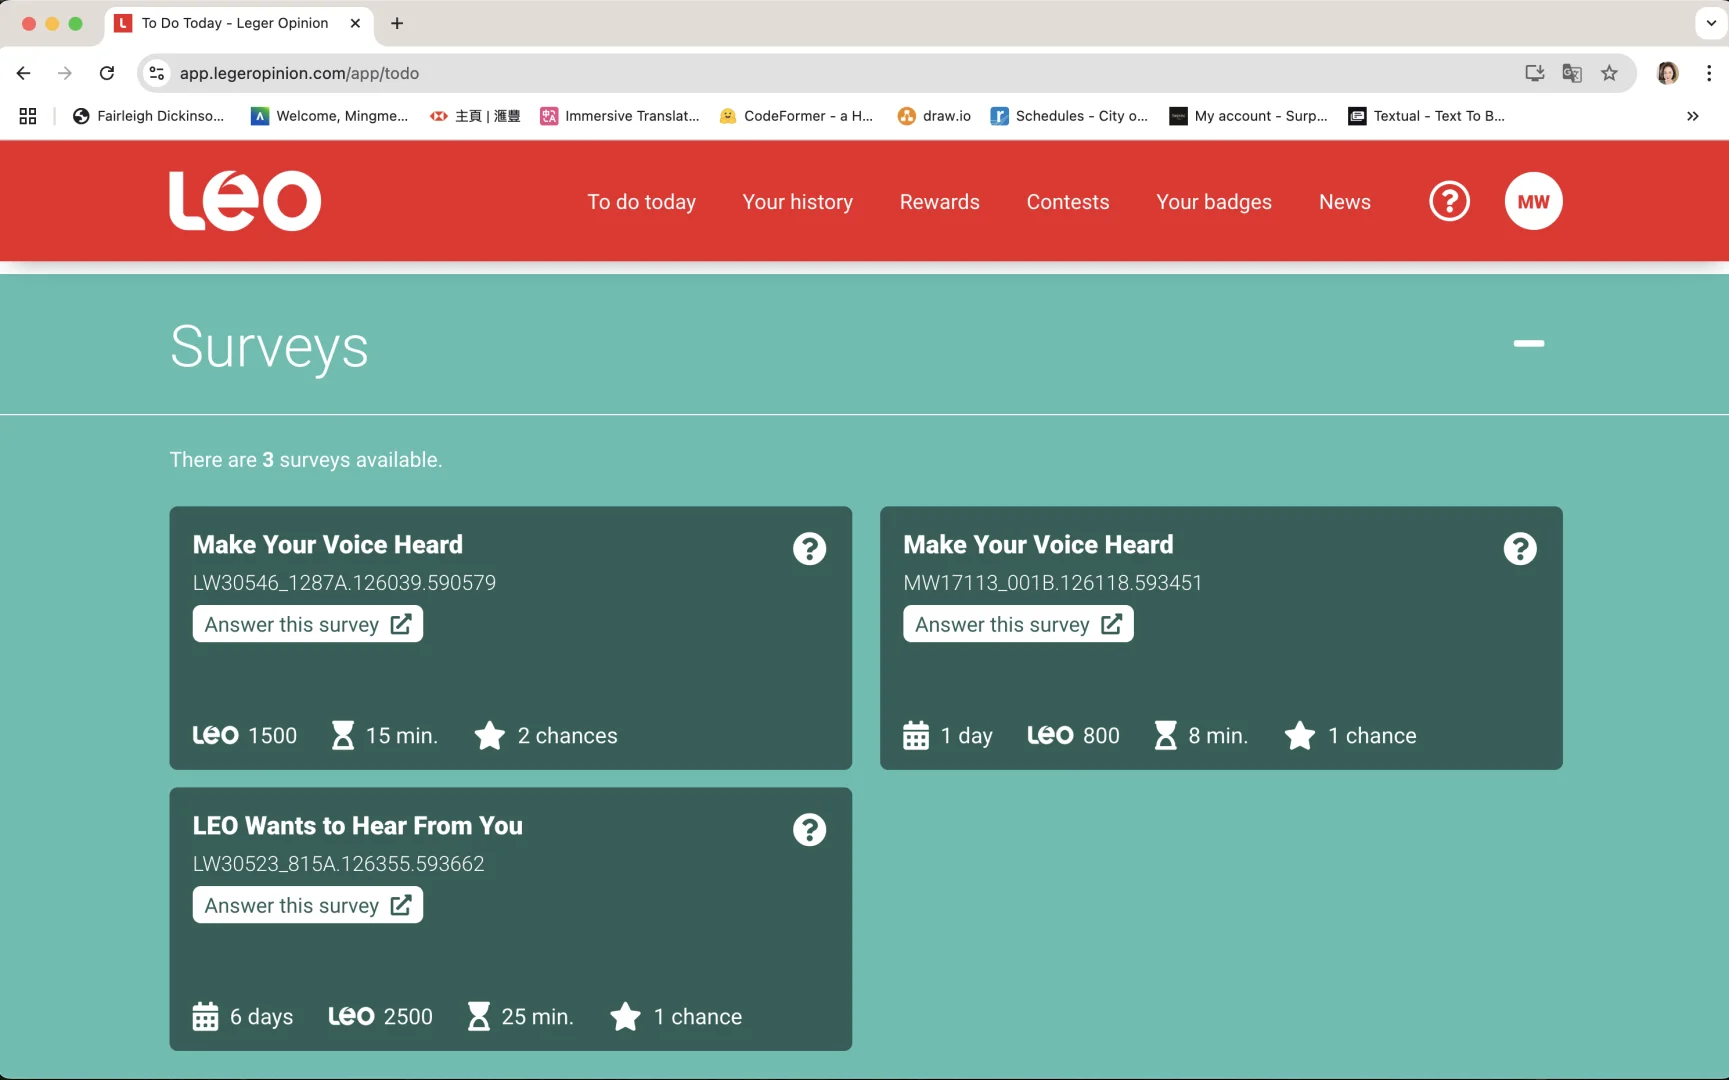Viewport: 1729px width, 1080px height.
Task: Answer the LW30546_1287A survey
Action: point(308,624)
